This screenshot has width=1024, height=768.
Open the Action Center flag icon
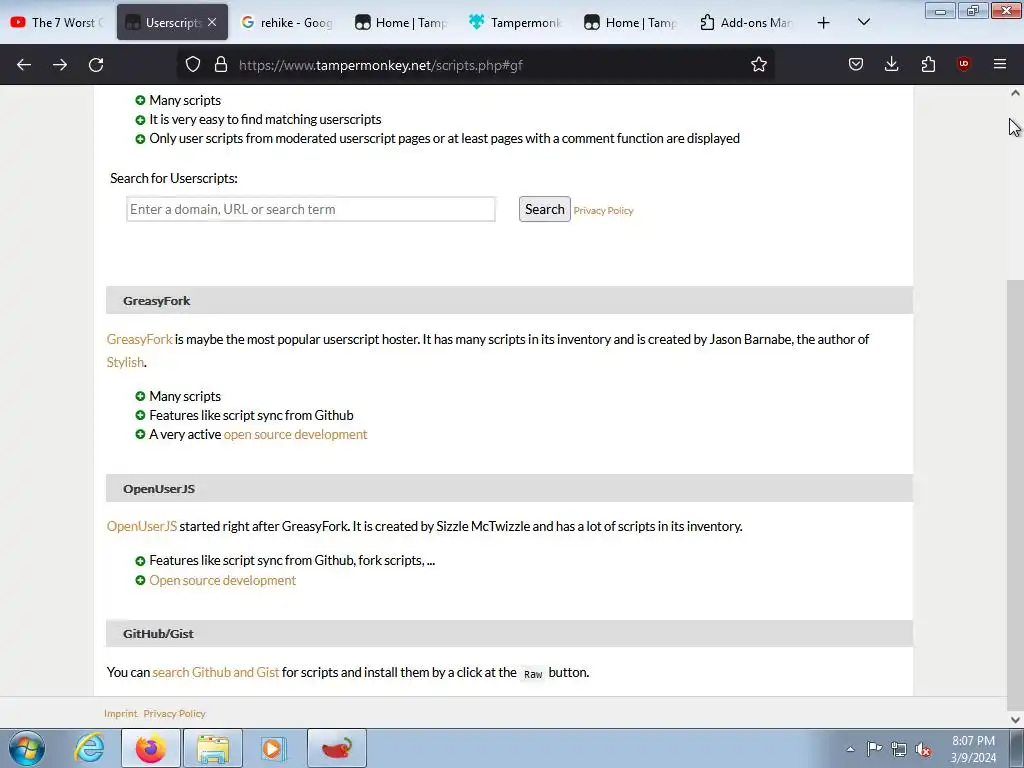874,749
